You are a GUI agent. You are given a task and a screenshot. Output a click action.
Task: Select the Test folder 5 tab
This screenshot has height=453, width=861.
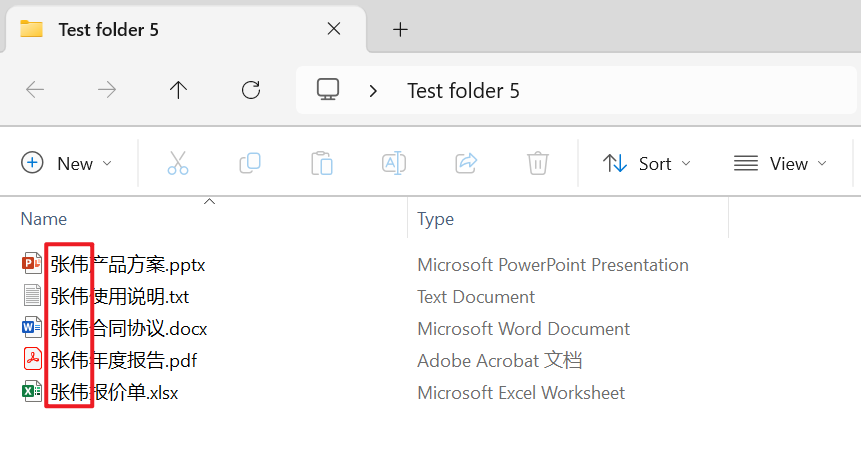108,29
